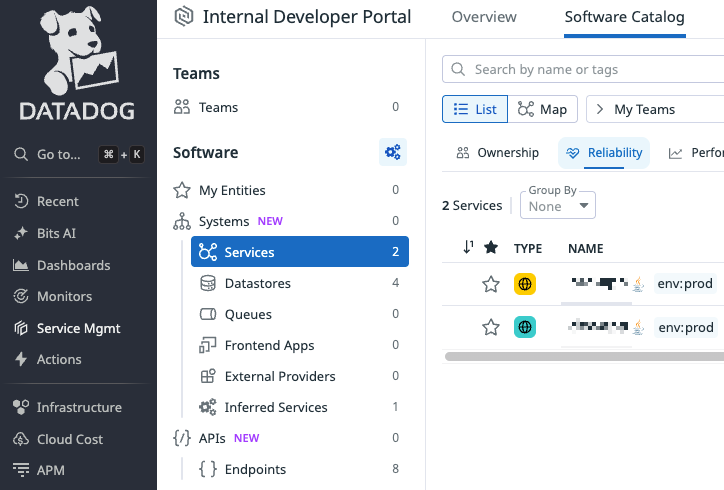The height and width of the screenshot is (490, 724).
Task: Switch to List view
Action: pyautogui.click(x=475, y=109)
